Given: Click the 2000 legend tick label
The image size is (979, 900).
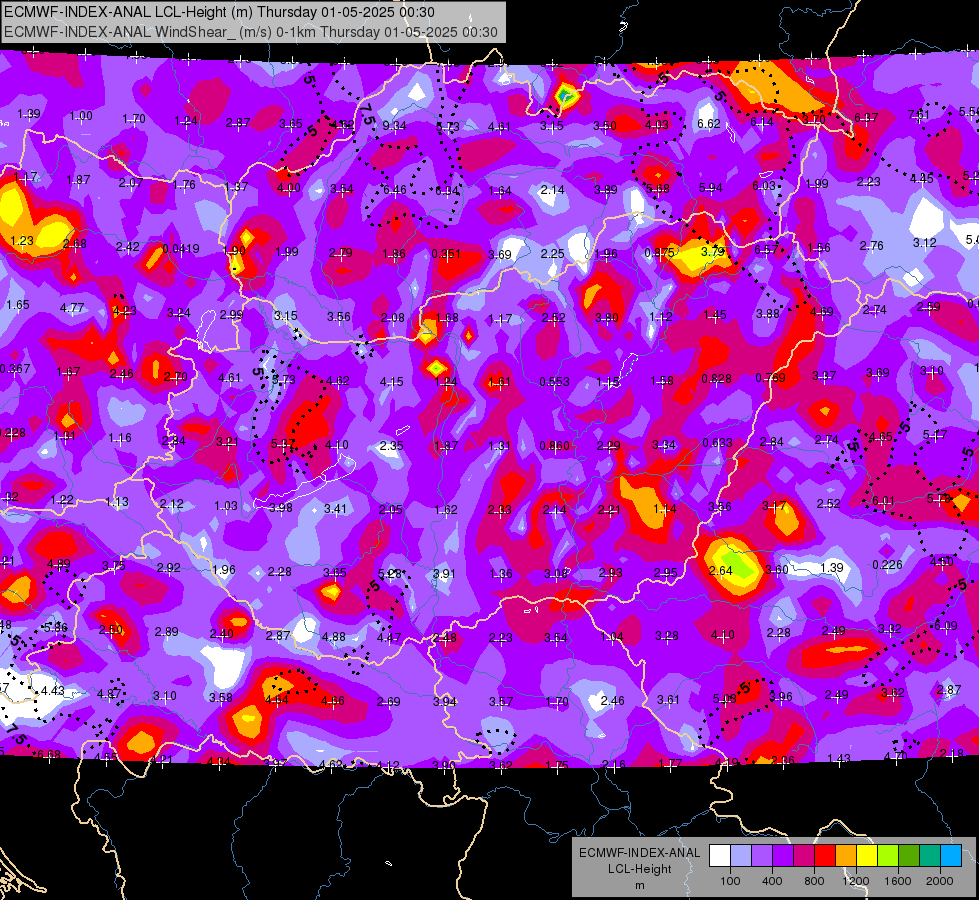Looking at the screenshot, I should click(940, 881).
